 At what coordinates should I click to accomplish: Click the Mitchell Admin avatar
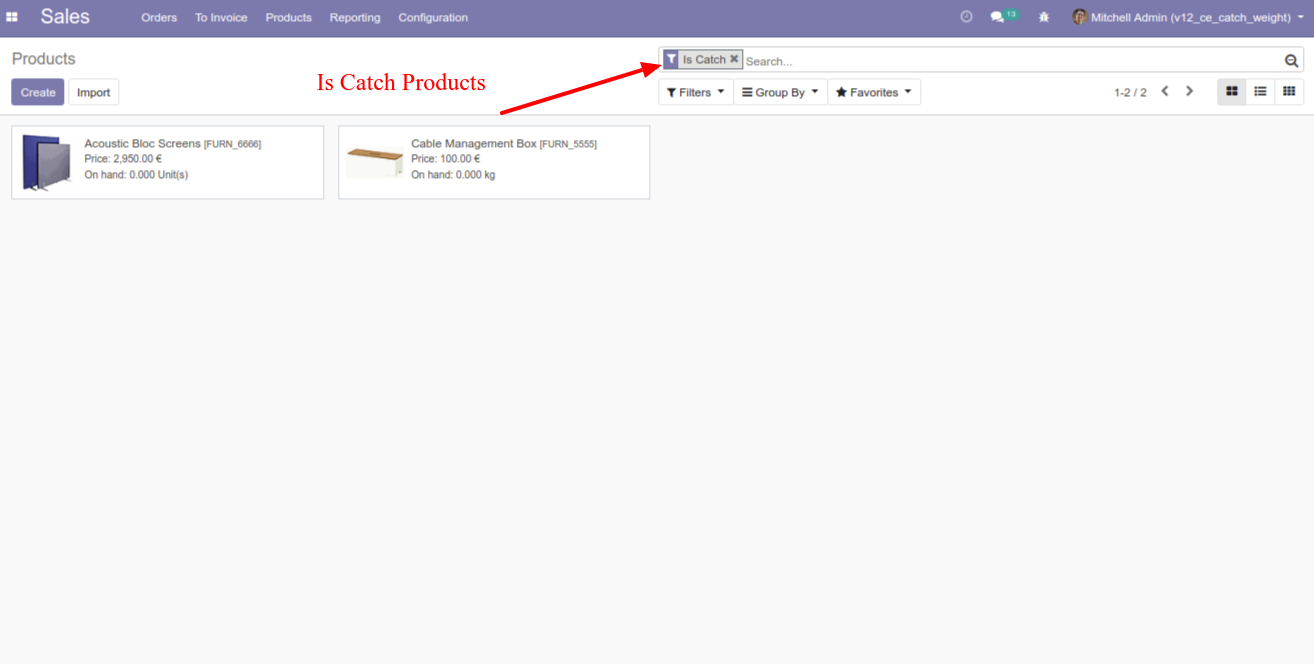click(1080, 17)
